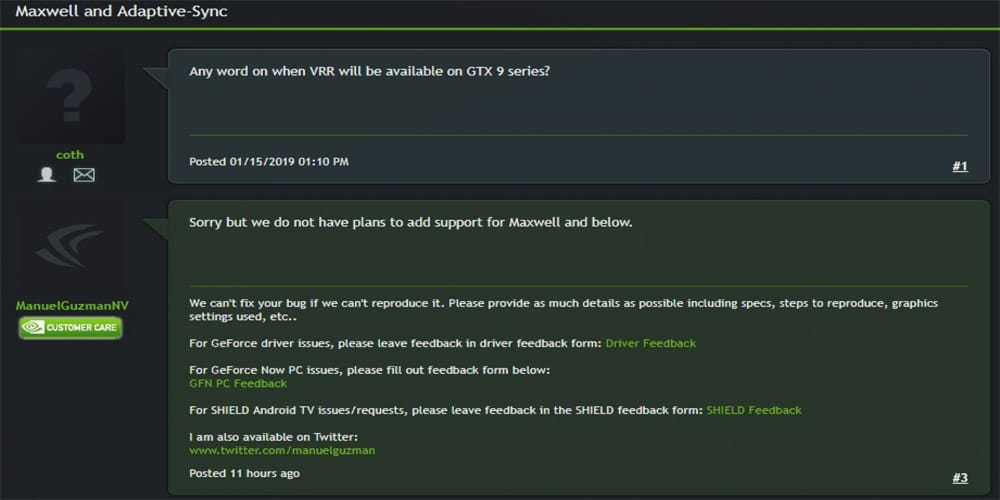
Task: Click the green Customer Care badge
Action: (x=70, y=327)
